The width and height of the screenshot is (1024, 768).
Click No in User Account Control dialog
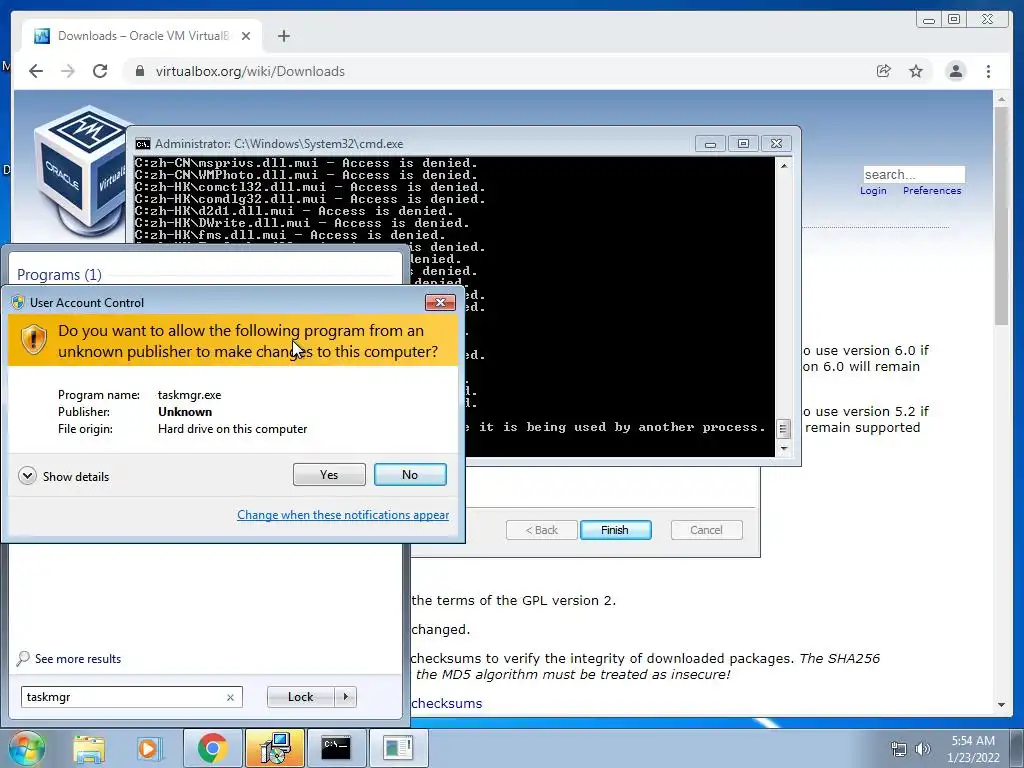[410, 475]
